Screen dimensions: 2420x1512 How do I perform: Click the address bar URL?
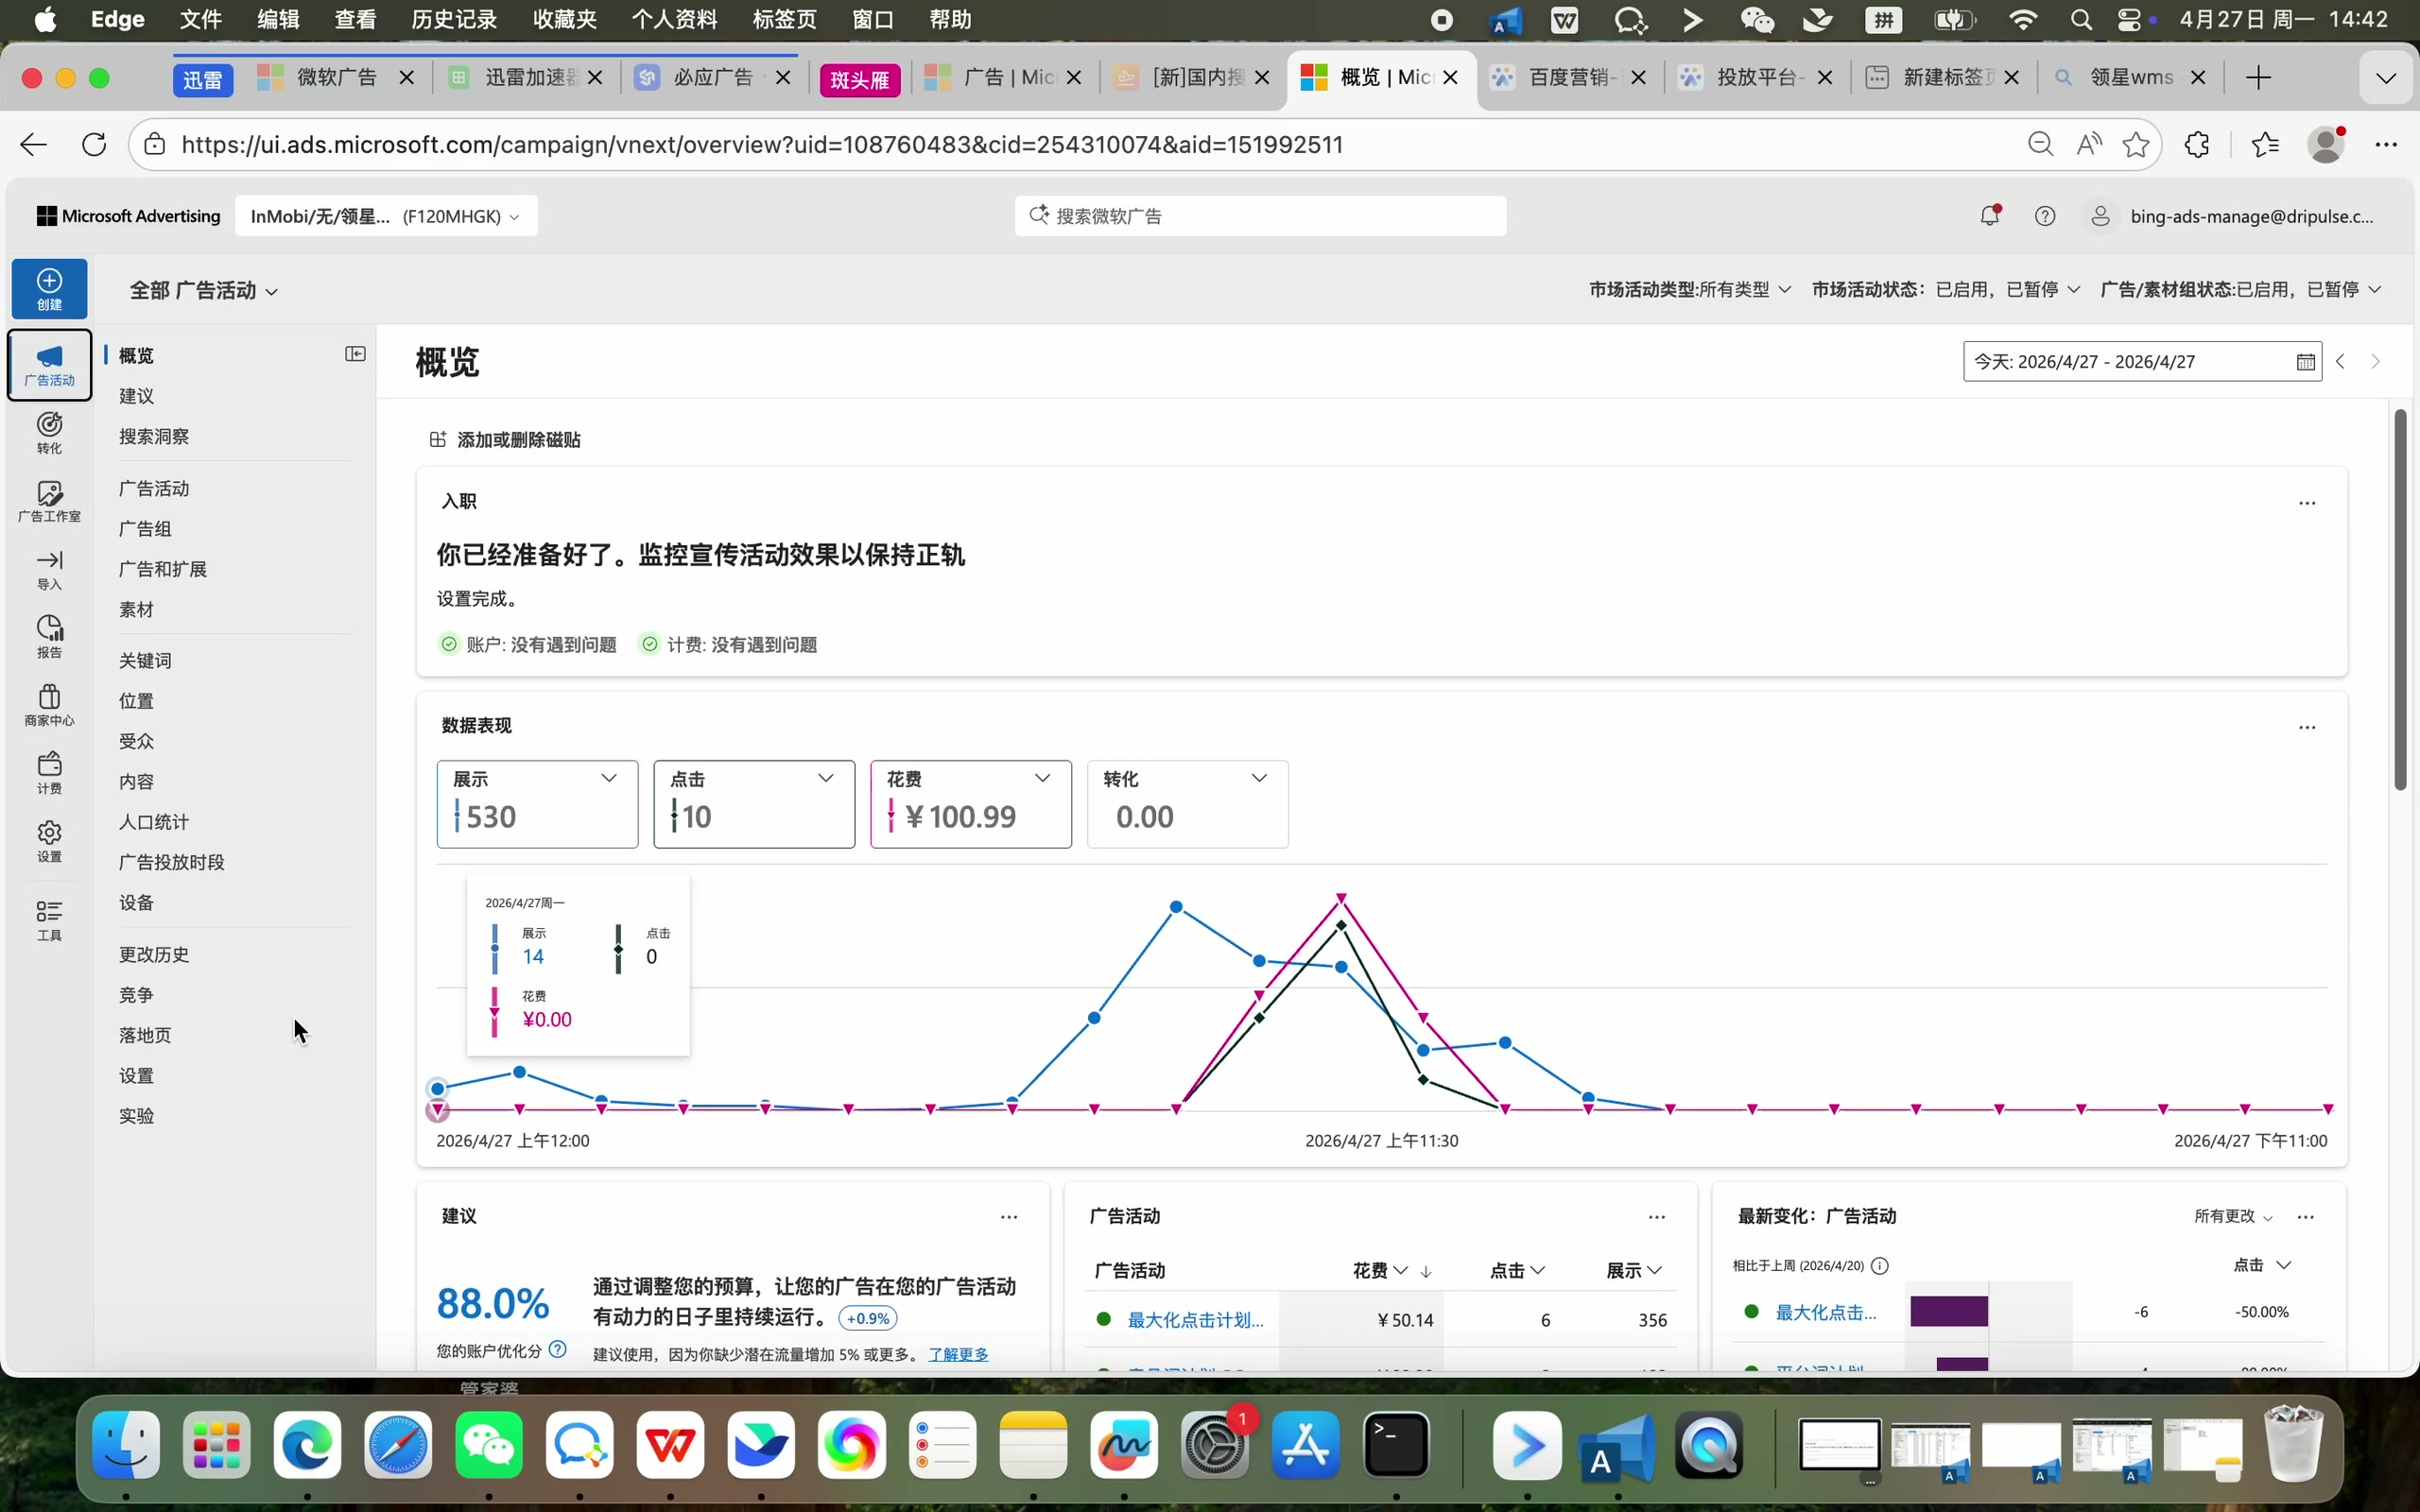pyautogui.click(x=762, y=145)
